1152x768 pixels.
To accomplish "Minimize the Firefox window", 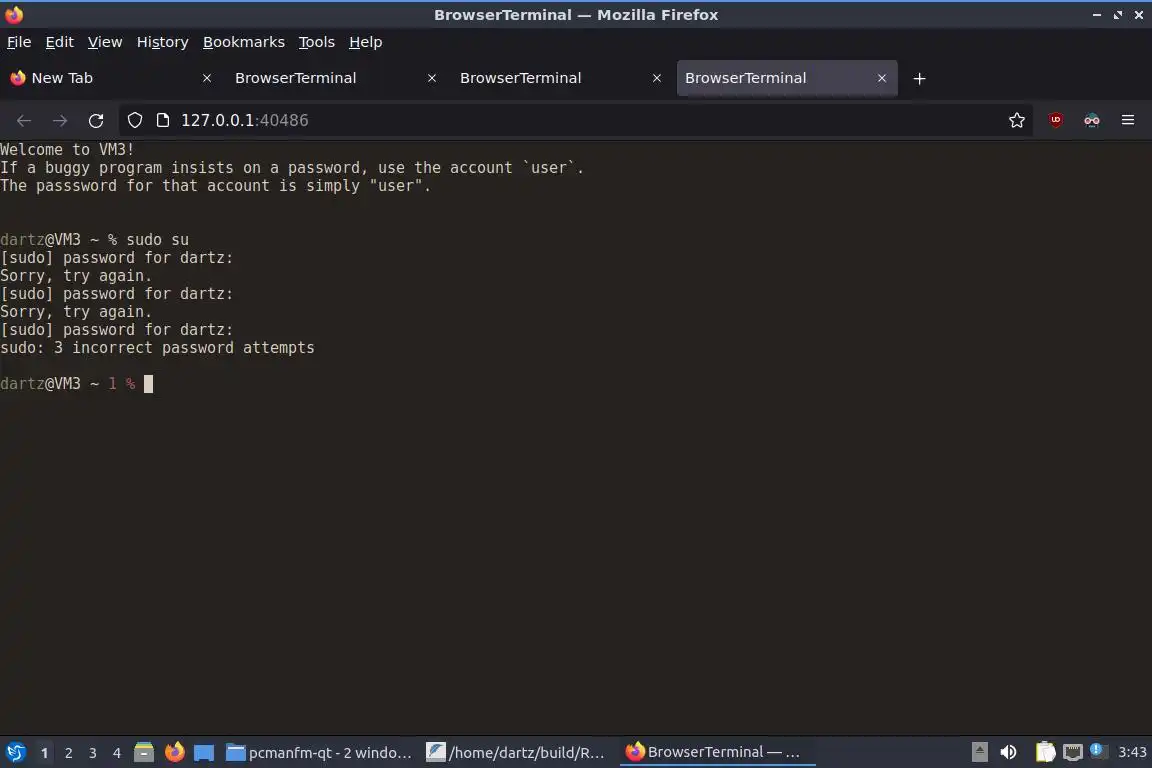I will pyautogui.click(x=1097, y=15).
